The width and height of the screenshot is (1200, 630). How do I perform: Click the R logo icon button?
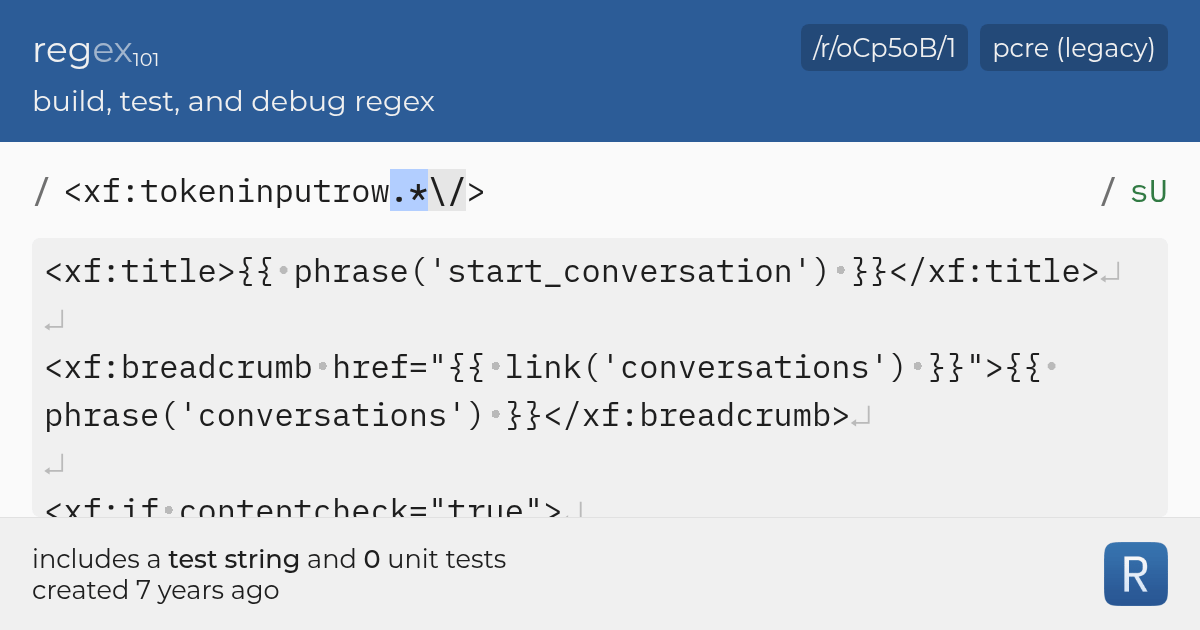tap(1135, 573)
